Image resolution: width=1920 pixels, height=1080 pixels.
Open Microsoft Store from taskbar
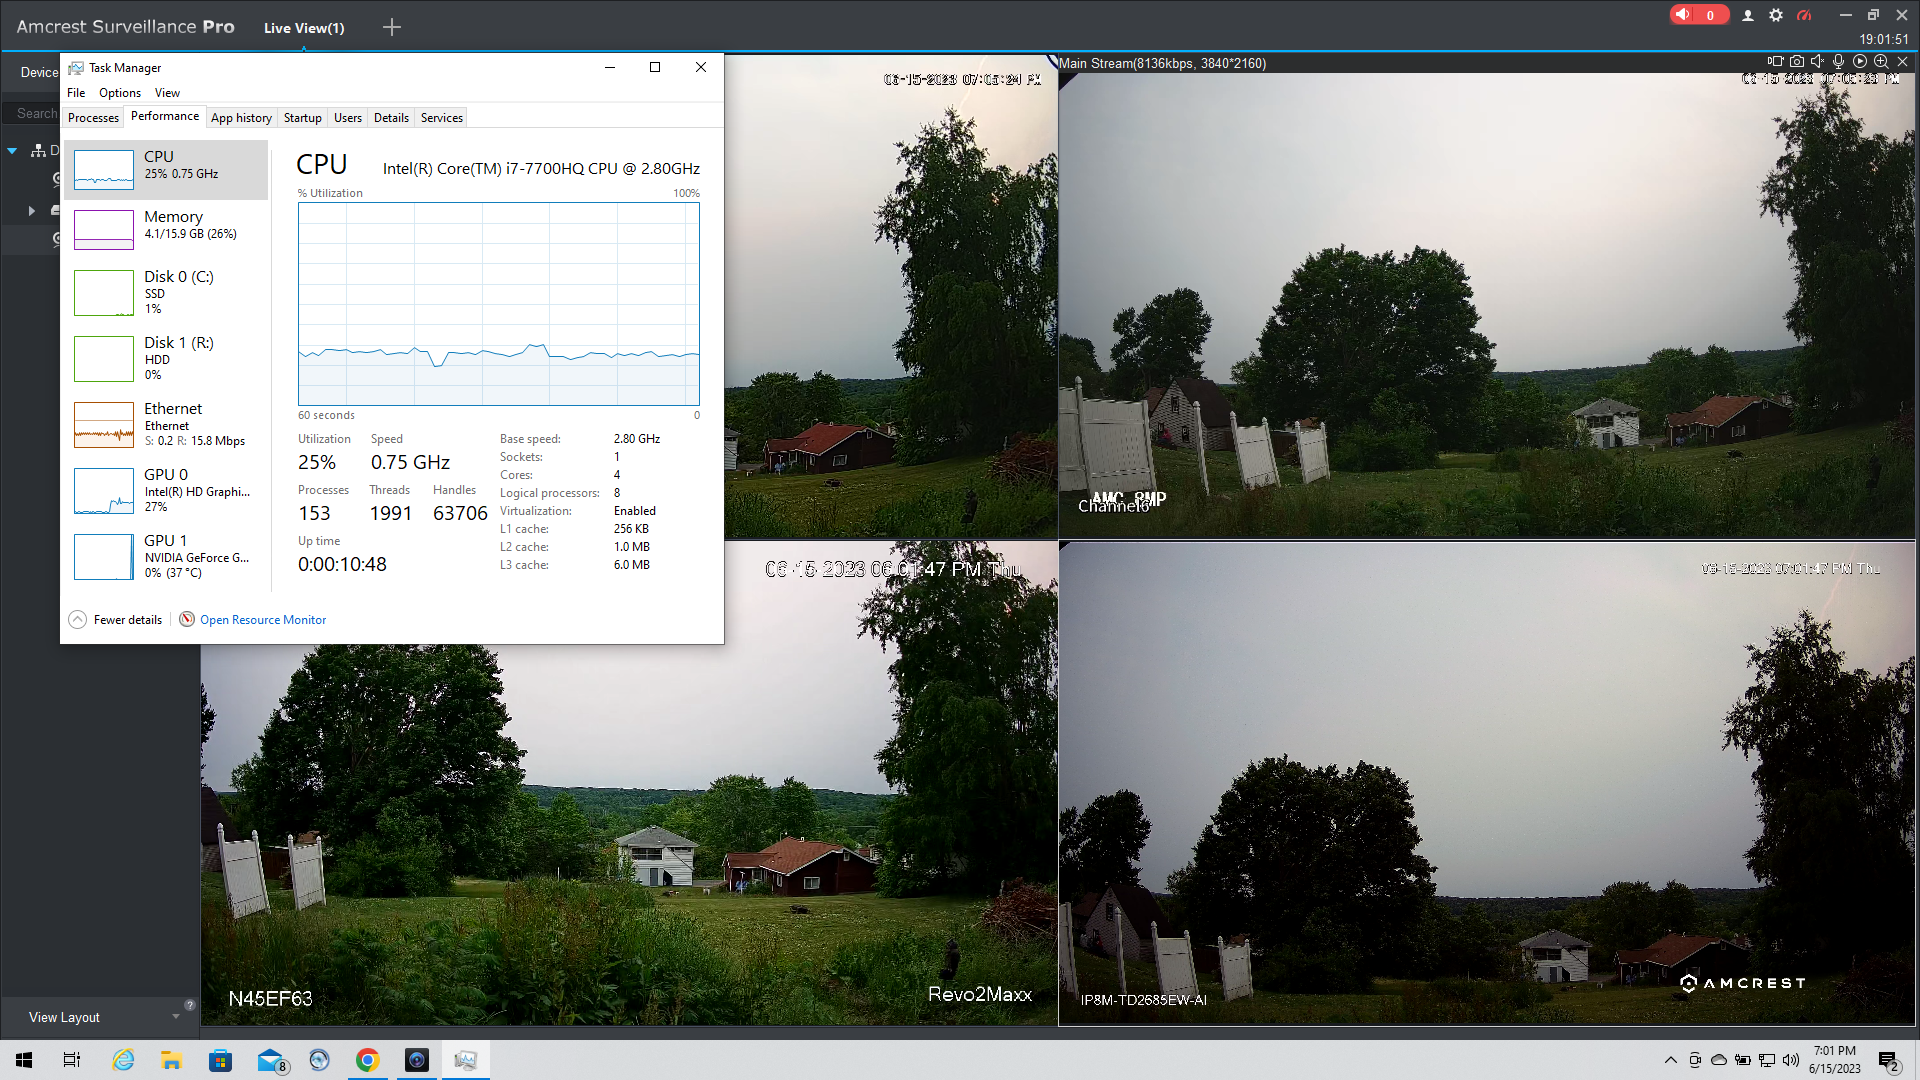point(220,1060)
